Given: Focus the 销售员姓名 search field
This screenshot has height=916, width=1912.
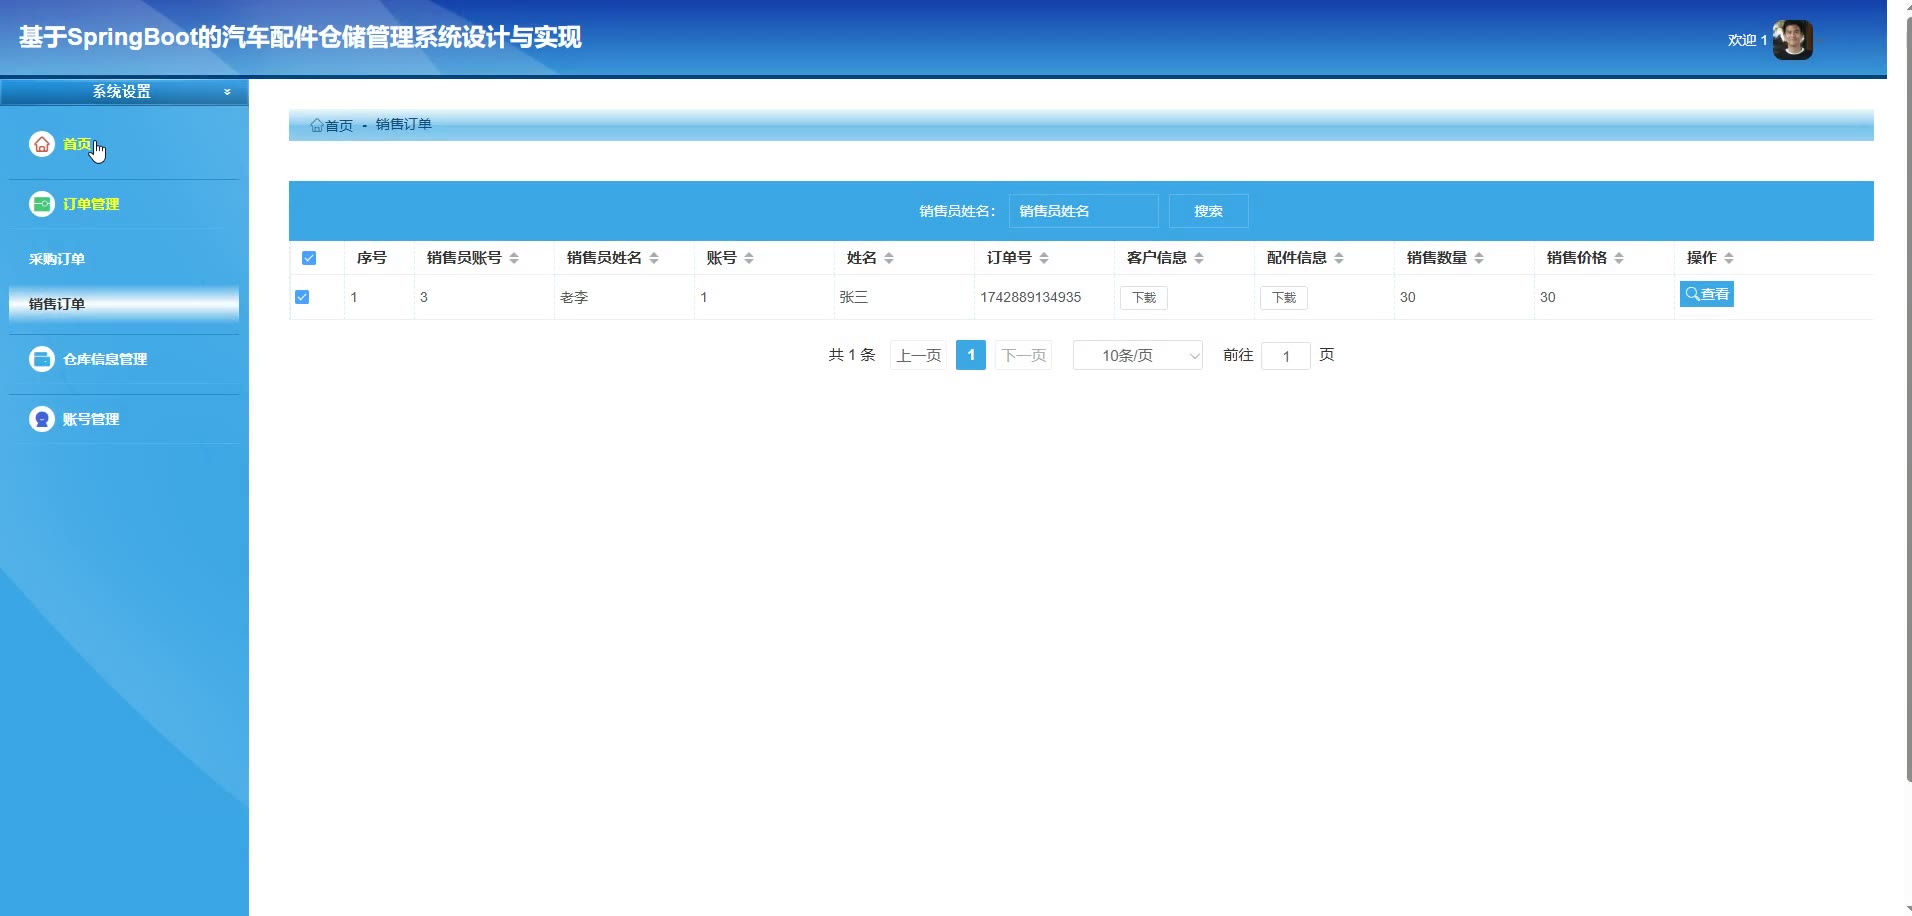Looking at the screenshot, I should click(1084, 211).
